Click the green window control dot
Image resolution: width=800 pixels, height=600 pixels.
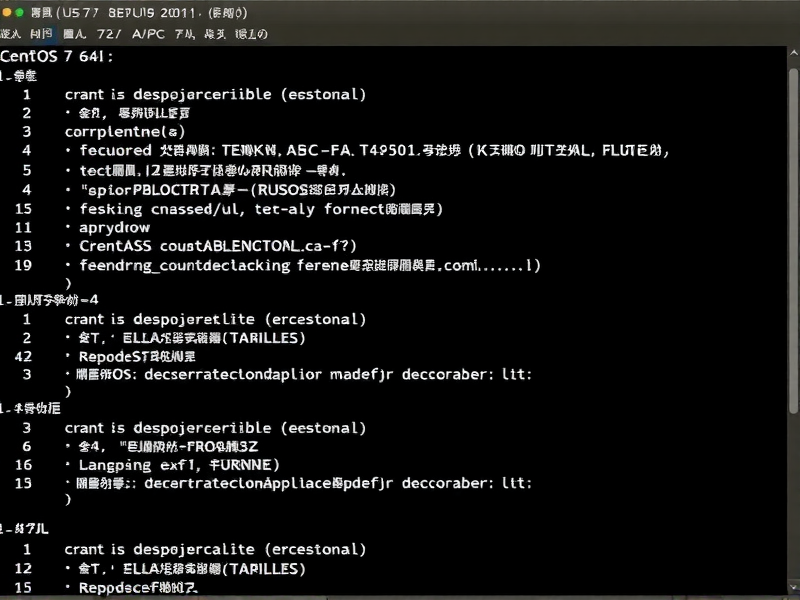point(19,12)
